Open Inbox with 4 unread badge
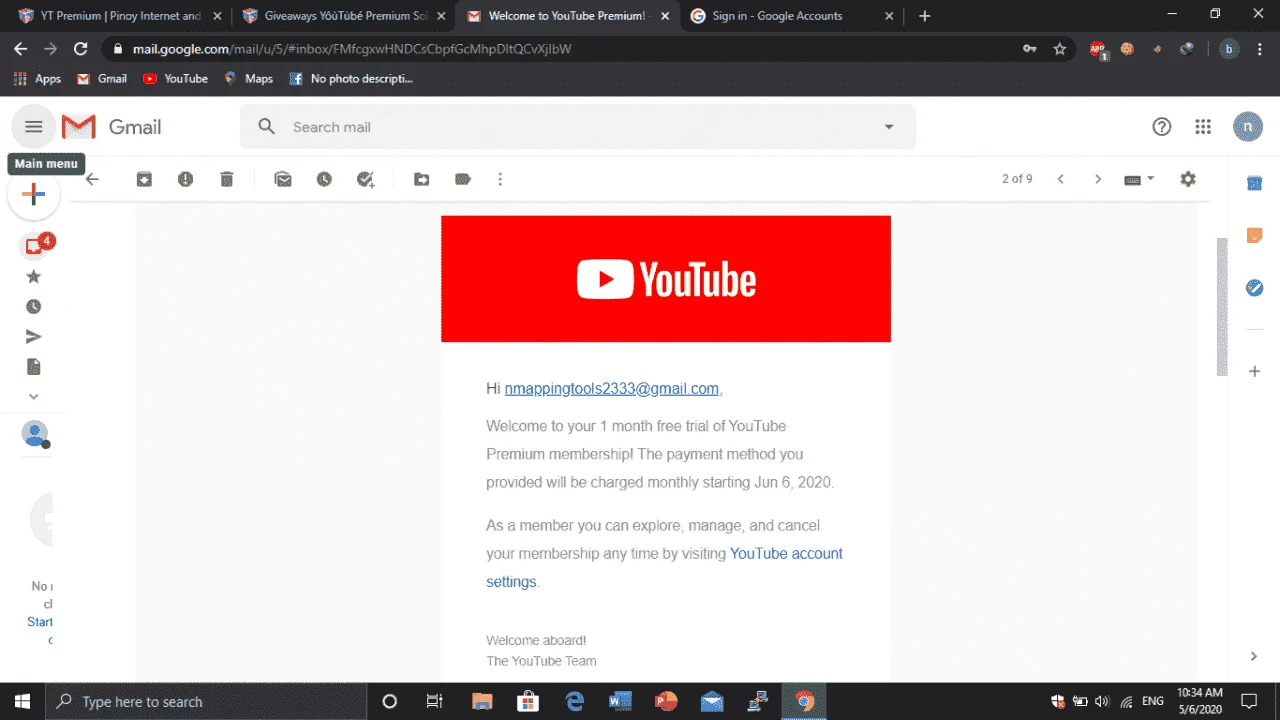Image resolution: width=1280 pixels, height=720 pixels. (34, 246)
